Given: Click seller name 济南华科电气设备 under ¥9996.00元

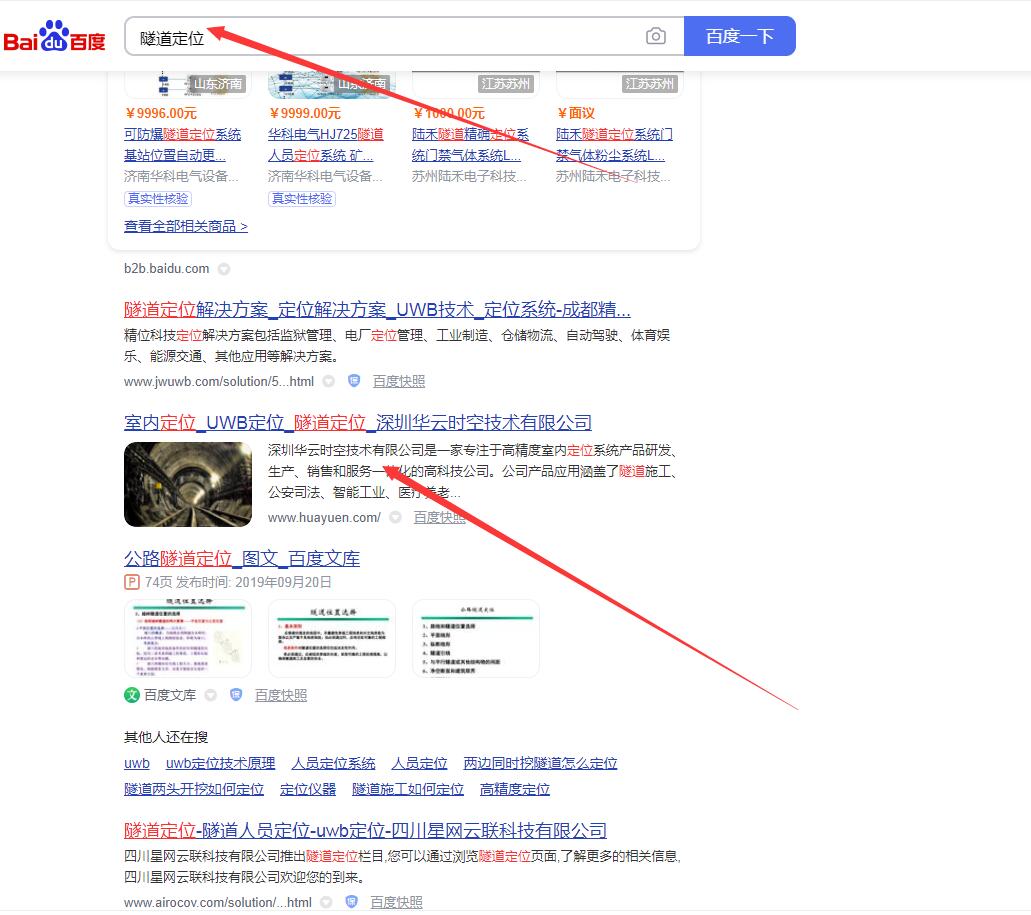Looking at the screenshot, I should tap(181, 176).
